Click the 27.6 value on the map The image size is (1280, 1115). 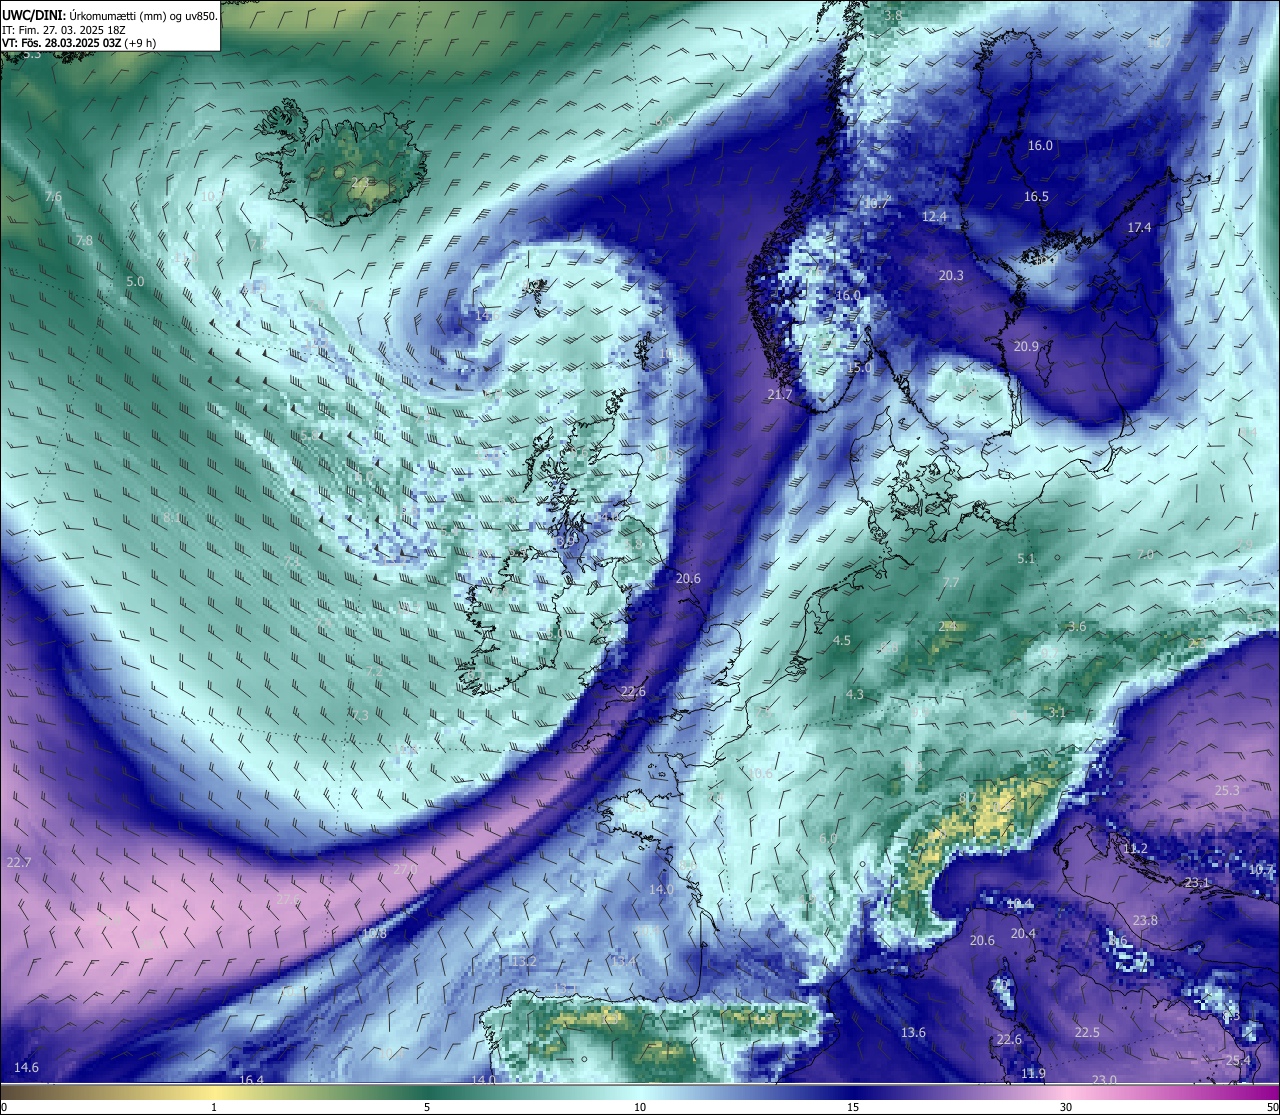pyautogui.click(x=288, y=899)
